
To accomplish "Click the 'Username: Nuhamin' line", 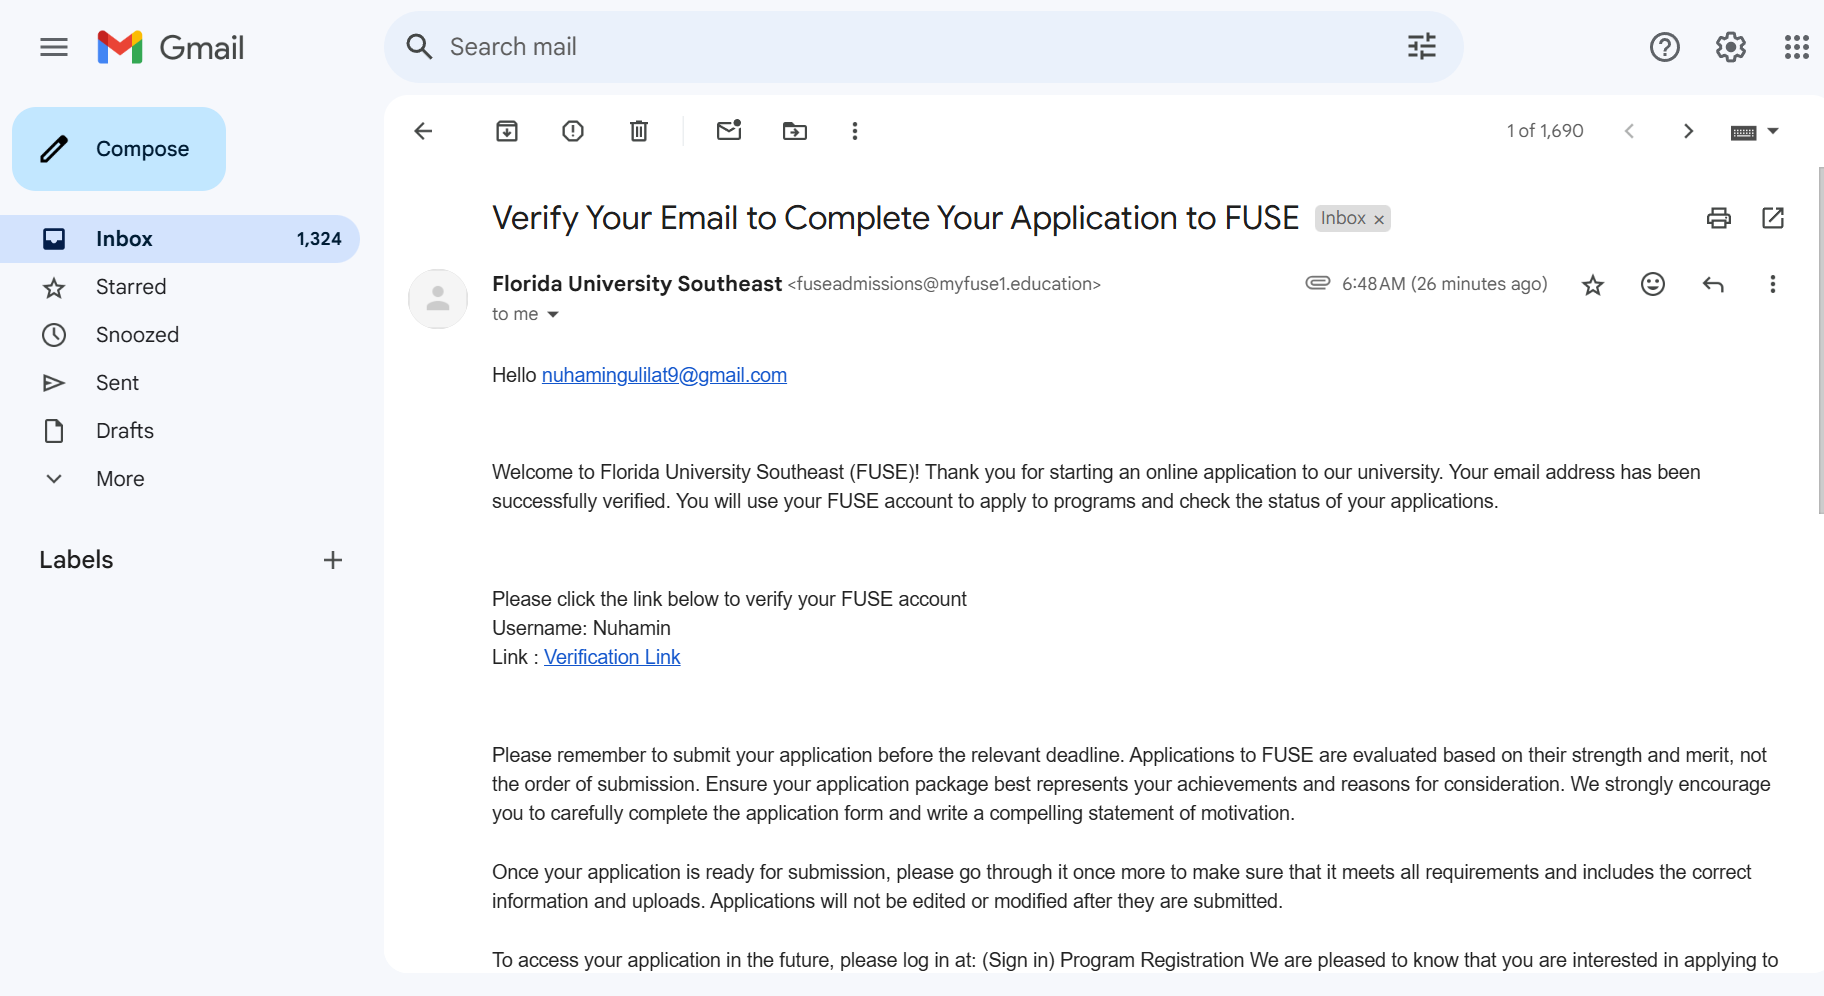I will tap(581, 628).
